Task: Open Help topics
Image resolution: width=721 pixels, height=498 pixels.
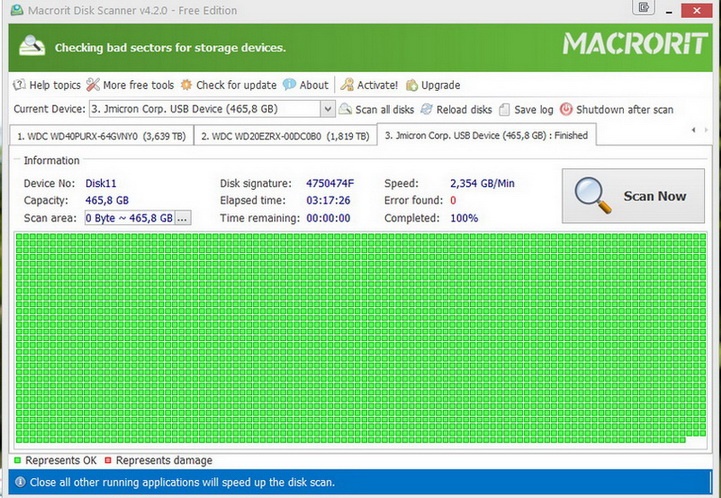Action: pyautogui.click(x=47, y=85)
